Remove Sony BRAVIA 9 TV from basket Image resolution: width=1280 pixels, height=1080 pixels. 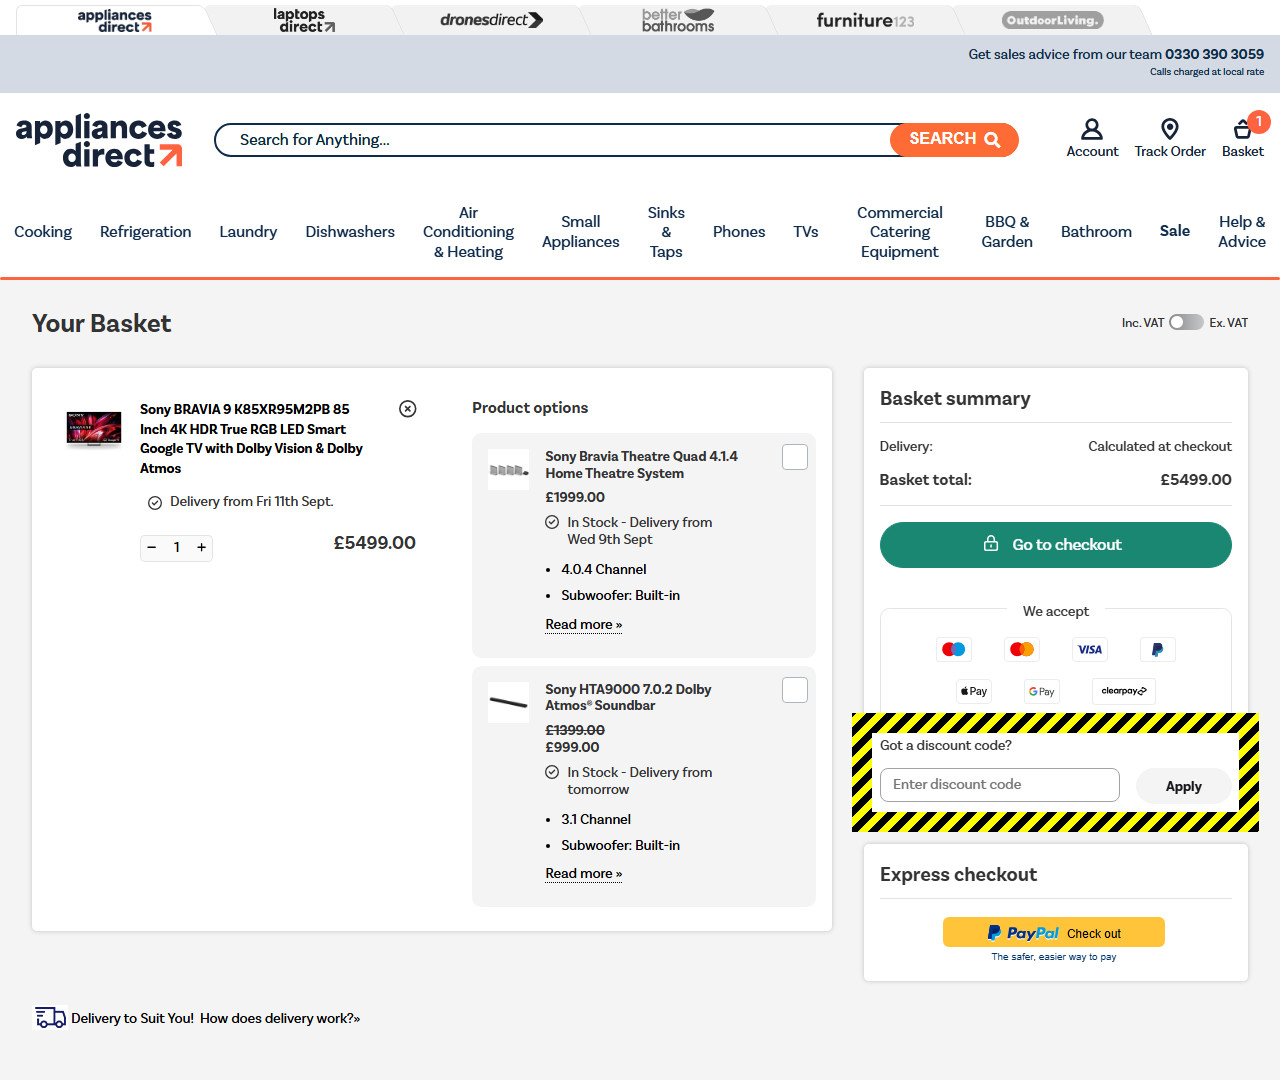coord(408,408)
